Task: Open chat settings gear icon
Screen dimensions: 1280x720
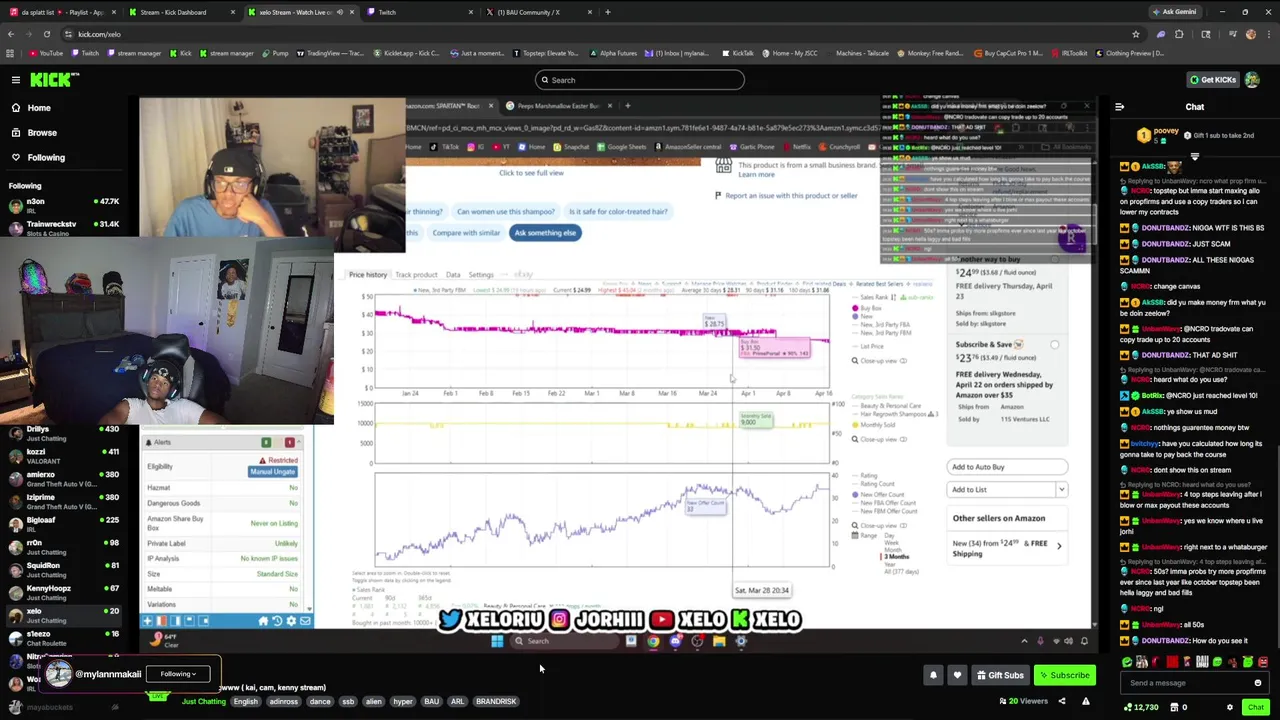Action: tap(1230, 707)
